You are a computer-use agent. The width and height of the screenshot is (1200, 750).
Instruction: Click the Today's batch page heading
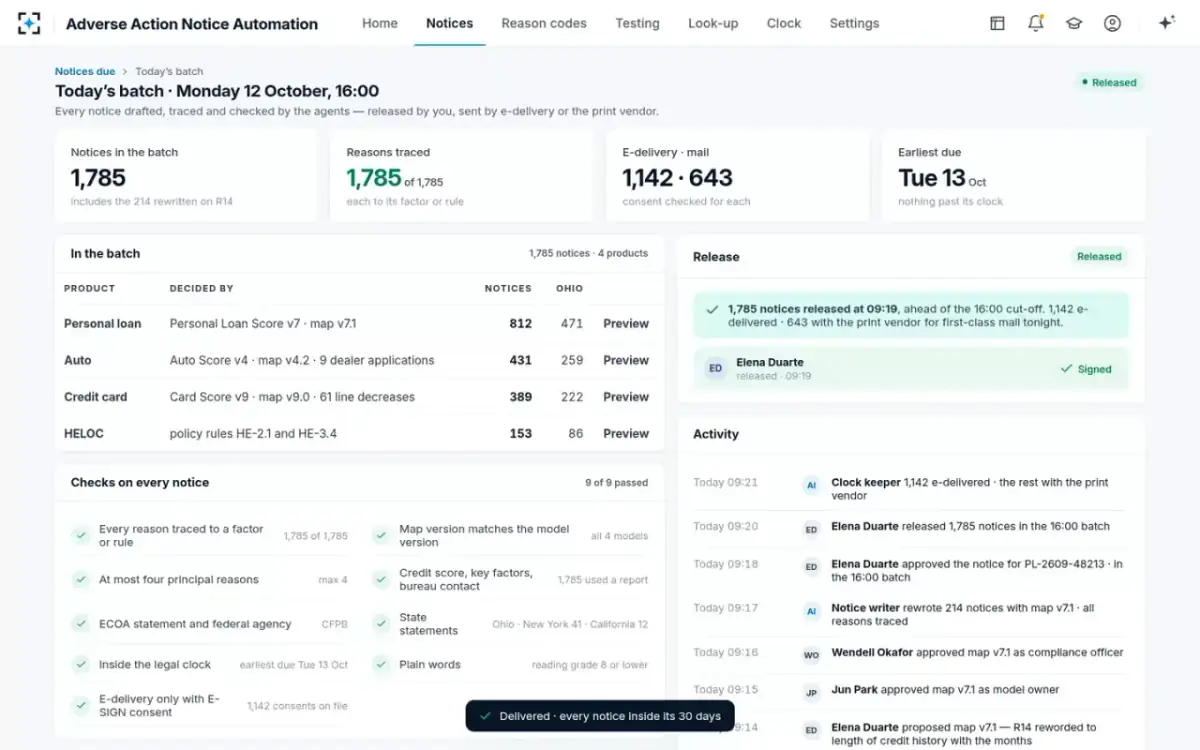217,91
